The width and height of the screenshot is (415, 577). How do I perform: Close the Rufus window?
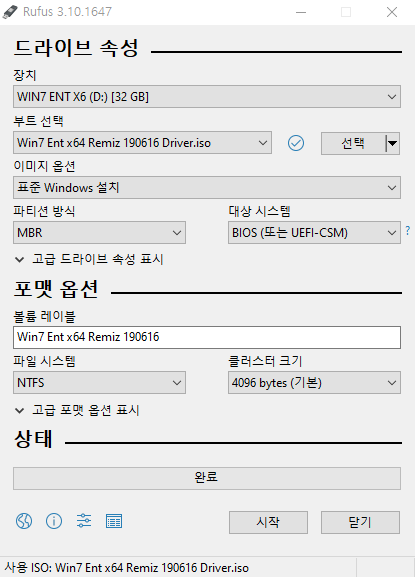pyautogui.click(x=392, y=12)
